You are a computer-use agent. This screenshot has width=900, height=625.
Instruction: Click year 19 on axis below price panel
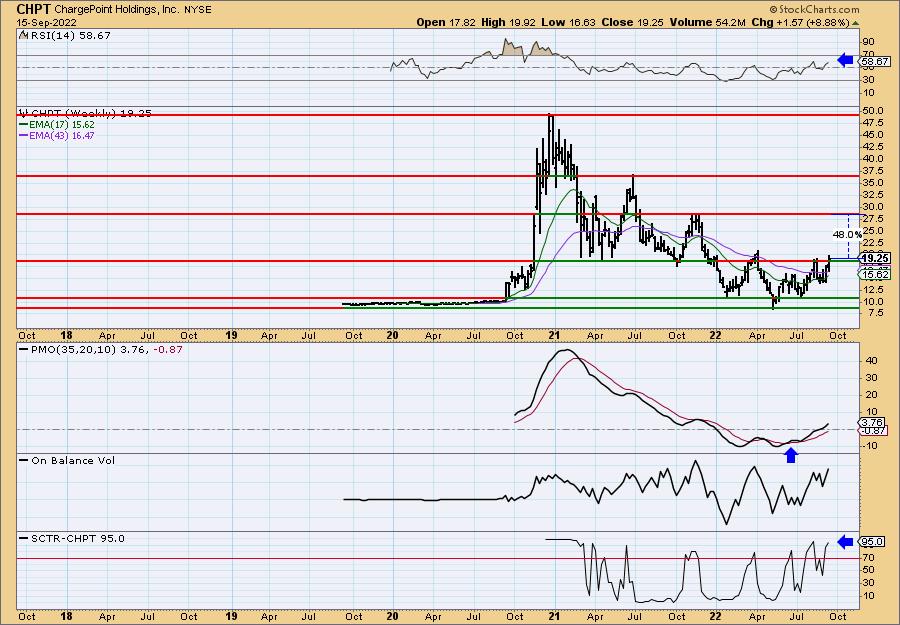click(231, 336)
